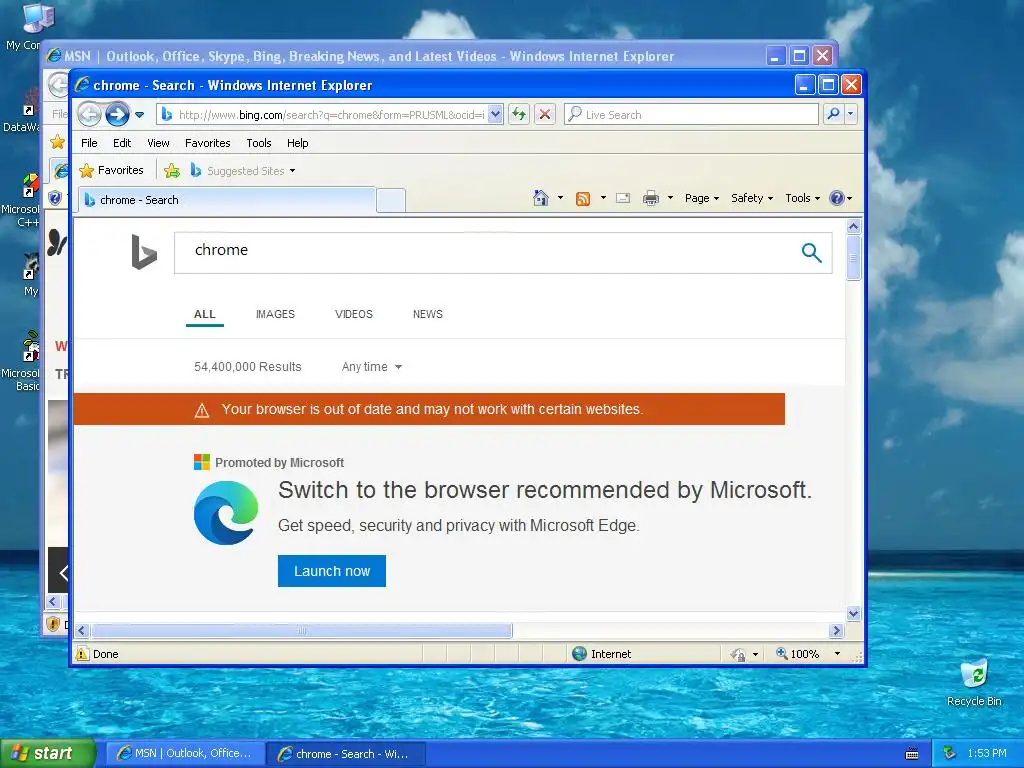Open the Edit menu

point(121,143)
